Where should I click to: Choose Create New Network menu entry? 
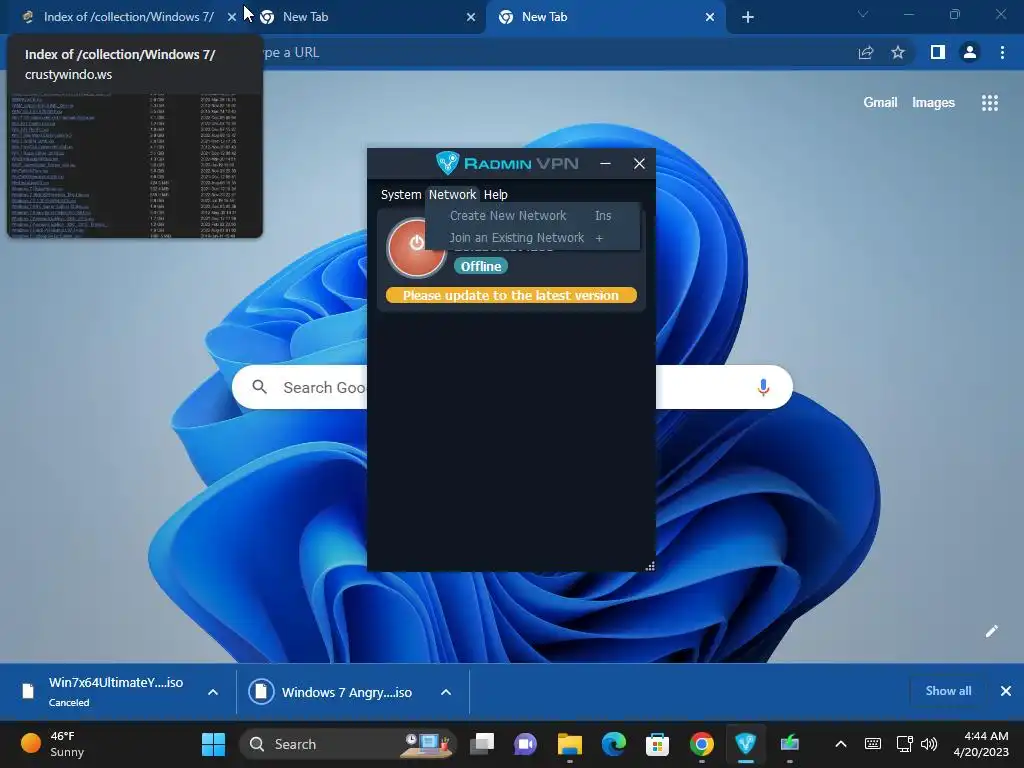(x=532, y=216)
